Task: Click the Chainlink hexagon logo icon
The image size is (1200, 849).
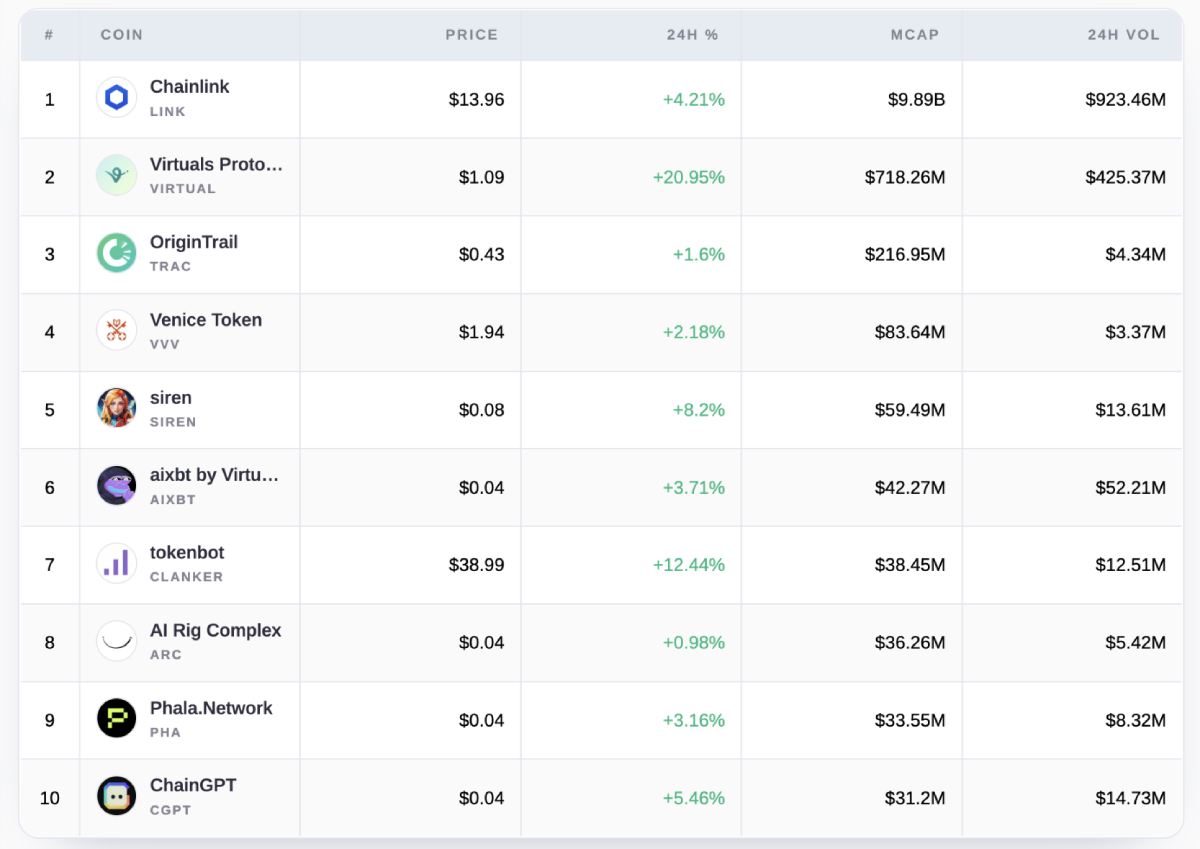Action: [x=116, y=98]
